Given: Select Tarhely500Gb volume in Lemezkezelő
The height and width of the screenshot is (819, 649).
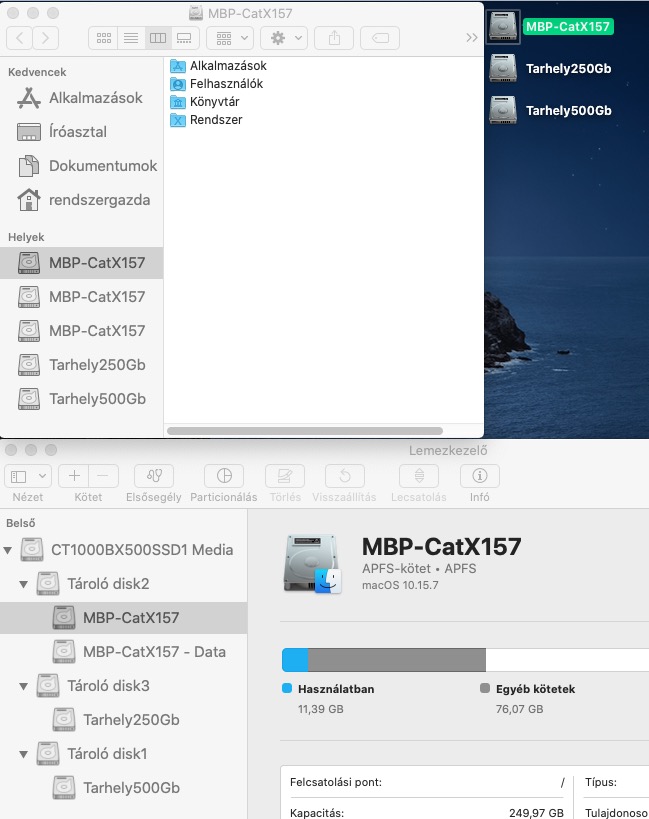Looking at the screenshot, I should click(x=123, y=787).
